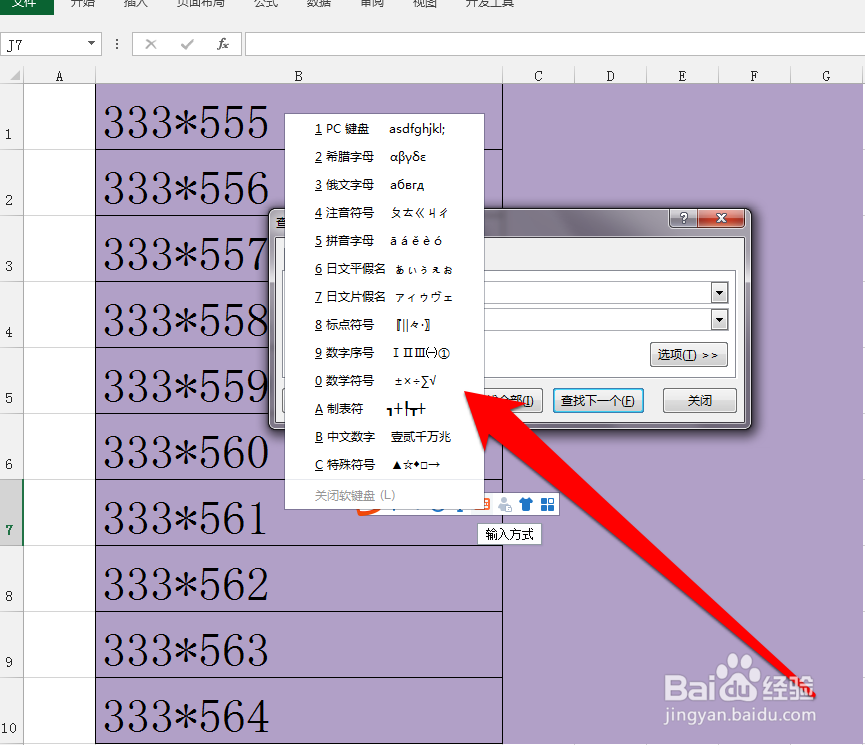Select row 10 header
The height and width of the screenshot is (745, 865).
coord(11,711)
